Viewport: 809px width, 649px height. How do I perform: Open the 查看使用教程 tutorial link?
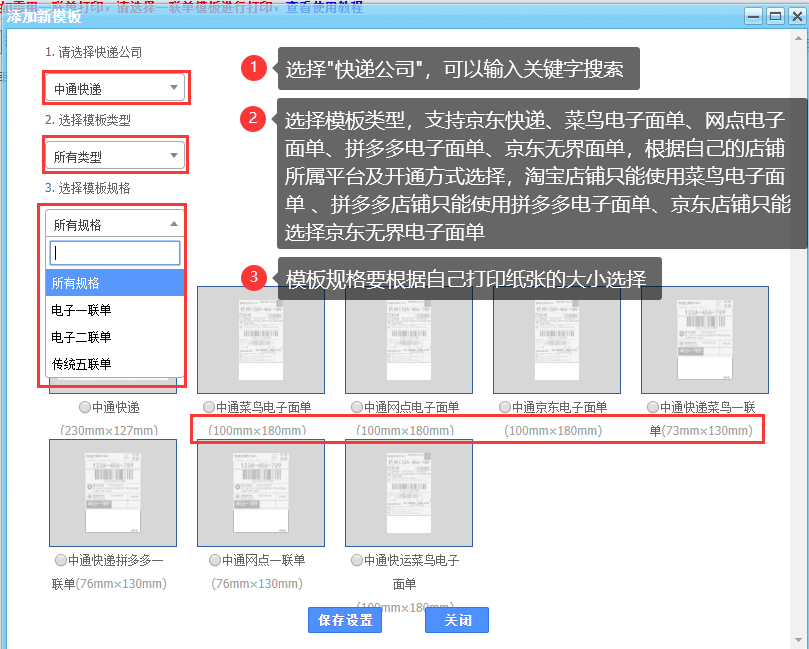pyautogui.click(x=325, y=7)
